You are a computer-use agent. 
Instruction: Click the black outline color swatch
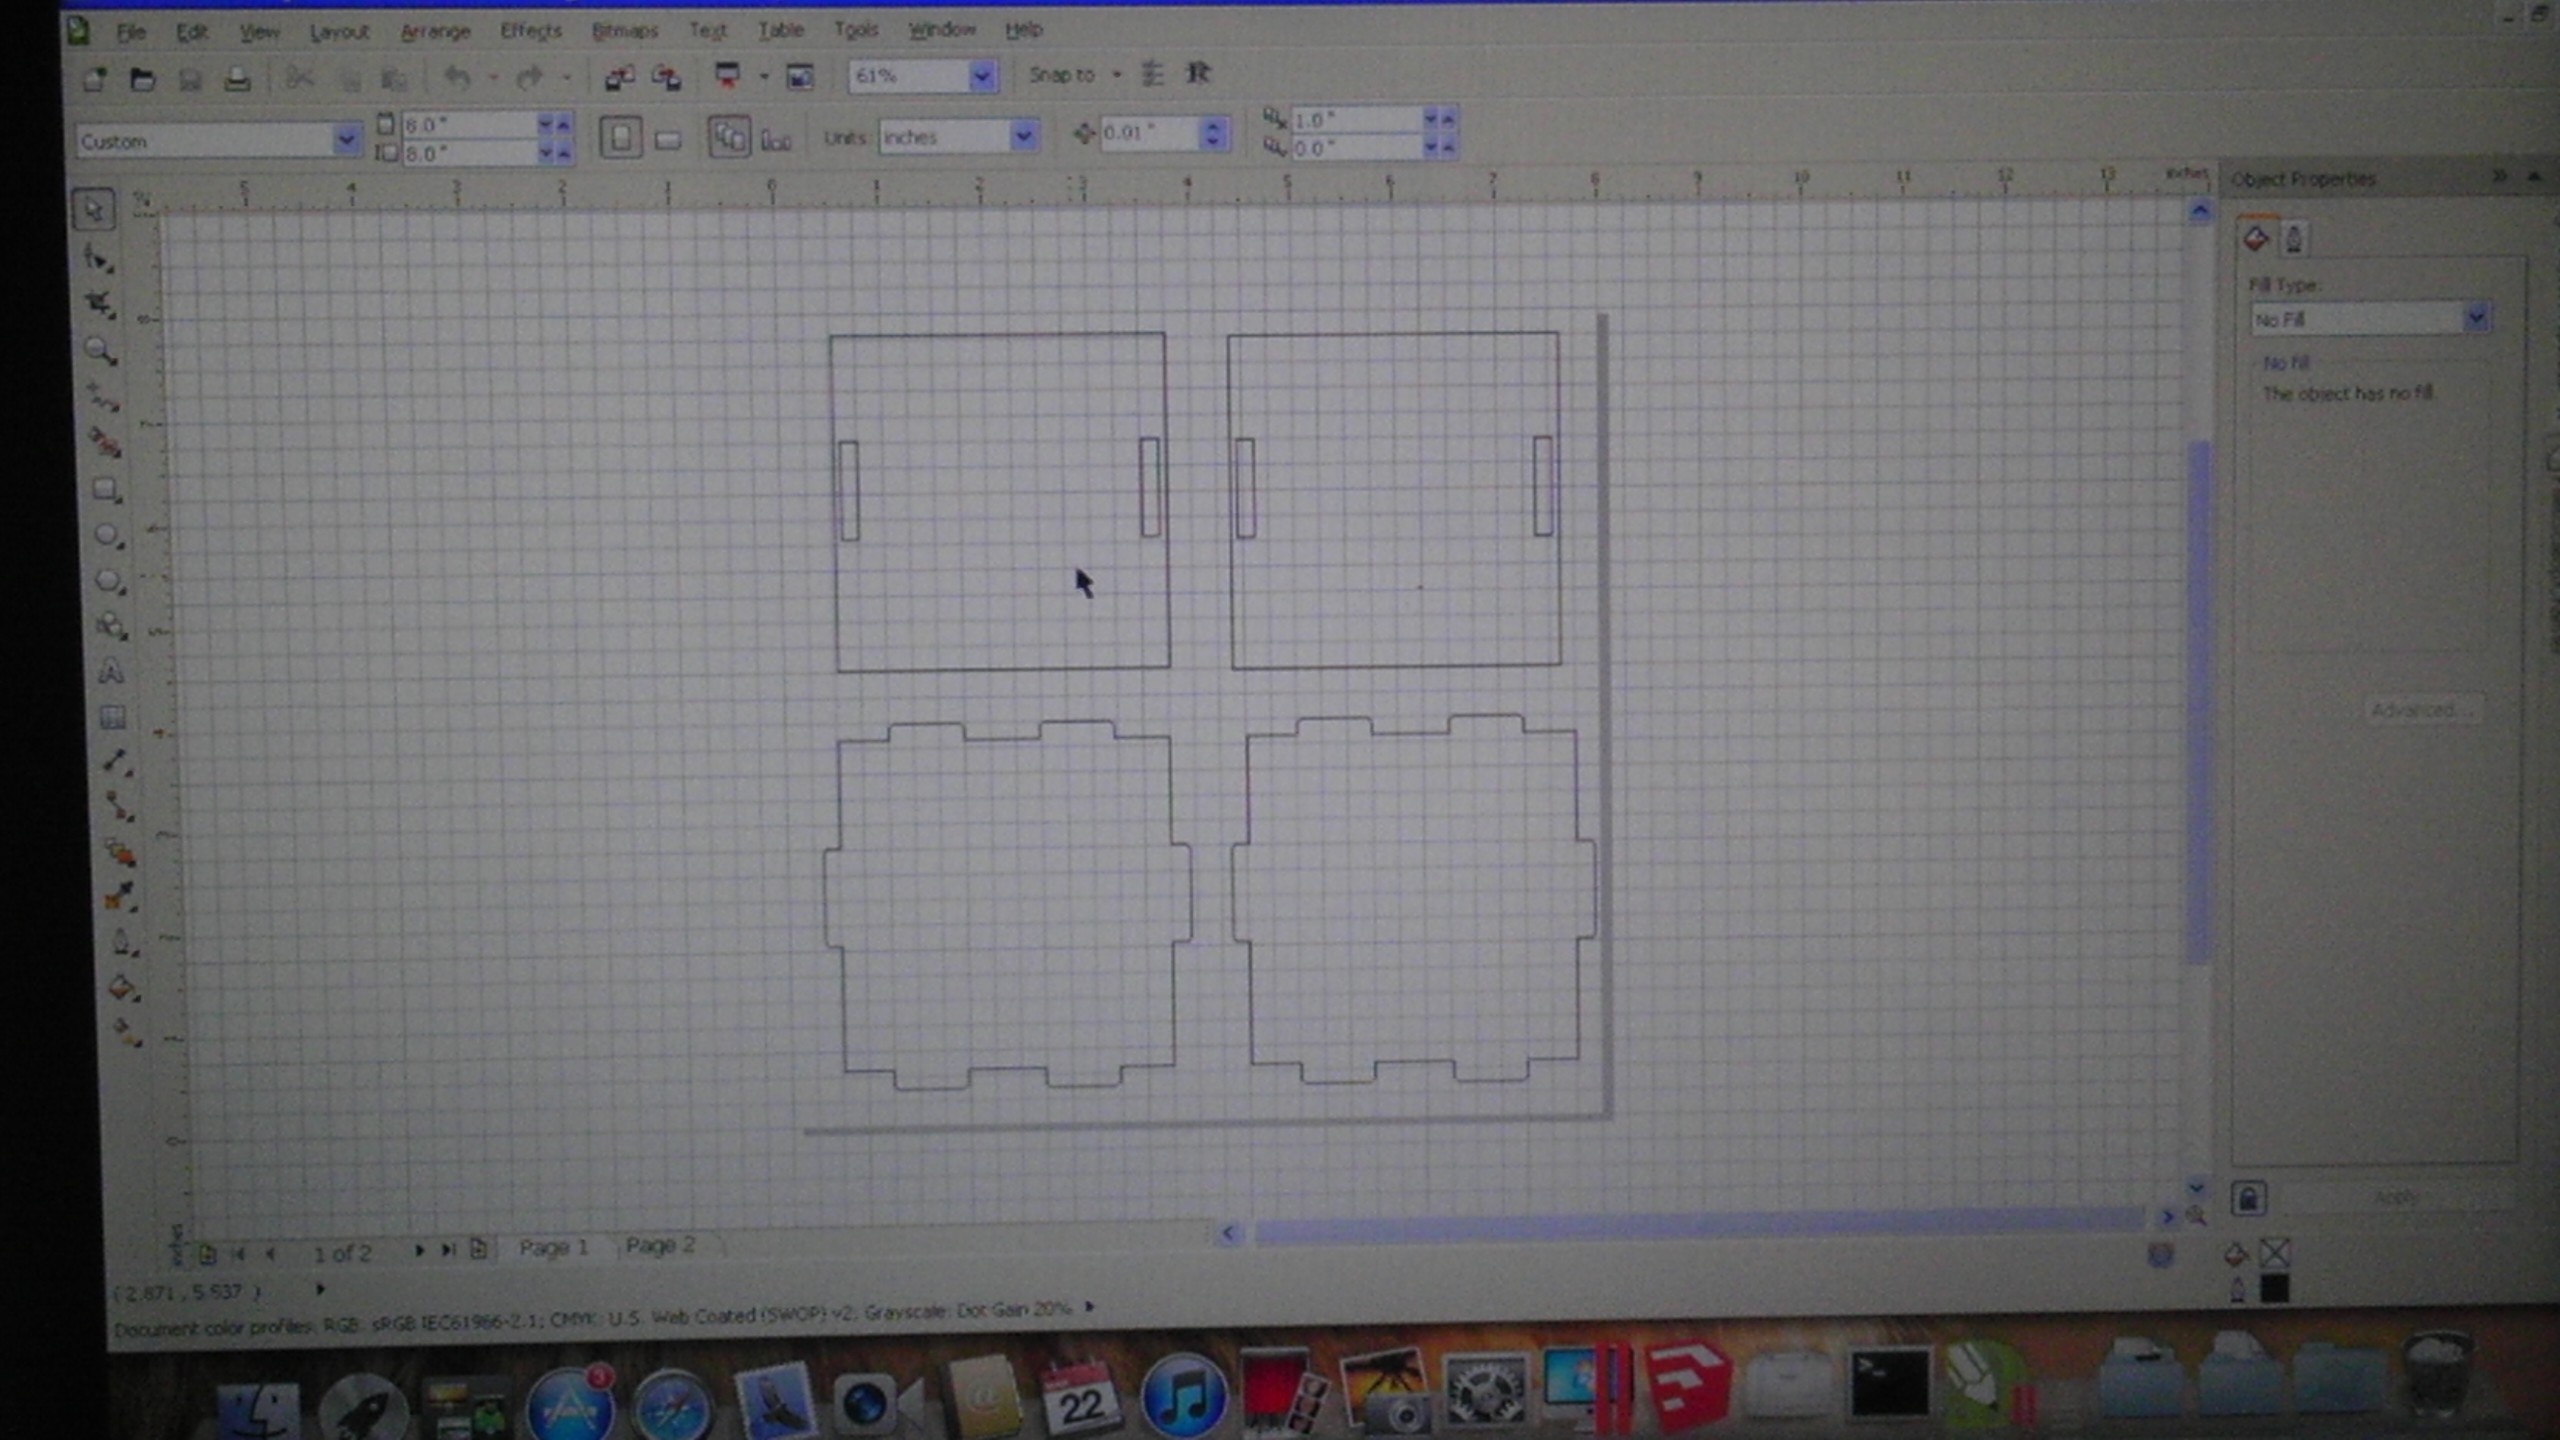tap(2273, 1289)
